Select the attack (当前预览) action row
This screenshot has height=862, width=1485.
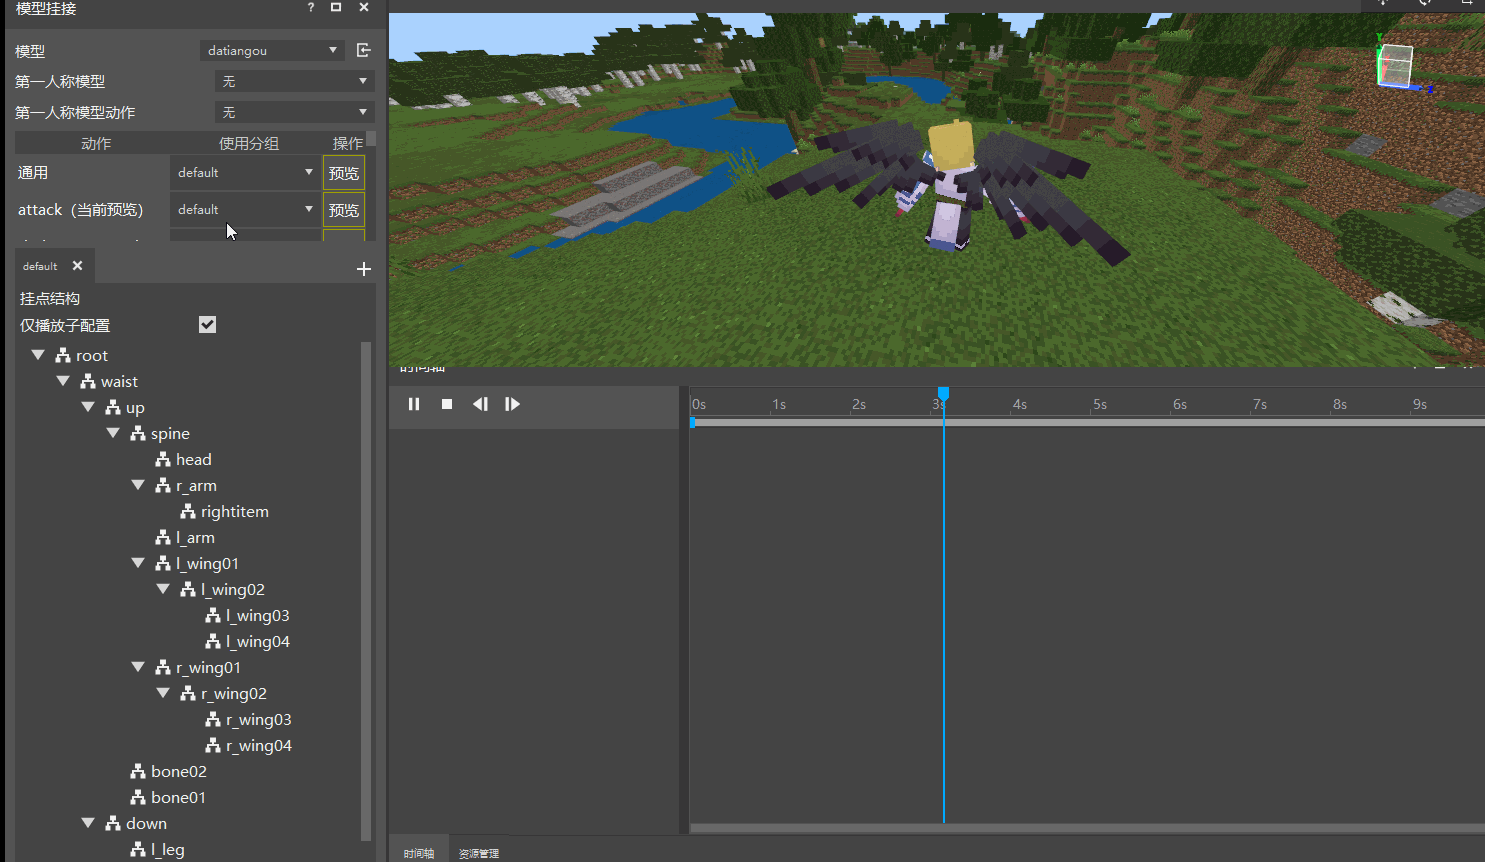tap(81, 210)
